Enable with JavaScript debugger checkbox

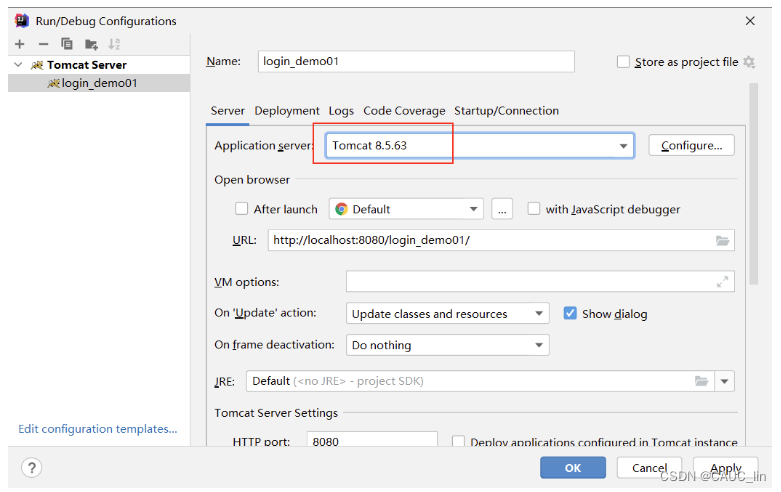click(533, 209)
